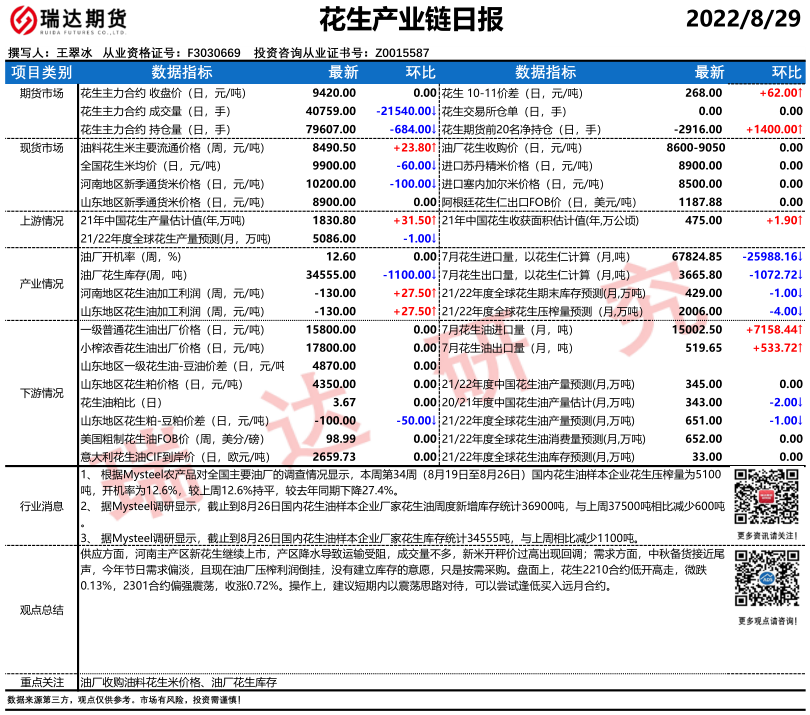
Task: Choose the 下游情况 category label
Action: click(41, 393)
